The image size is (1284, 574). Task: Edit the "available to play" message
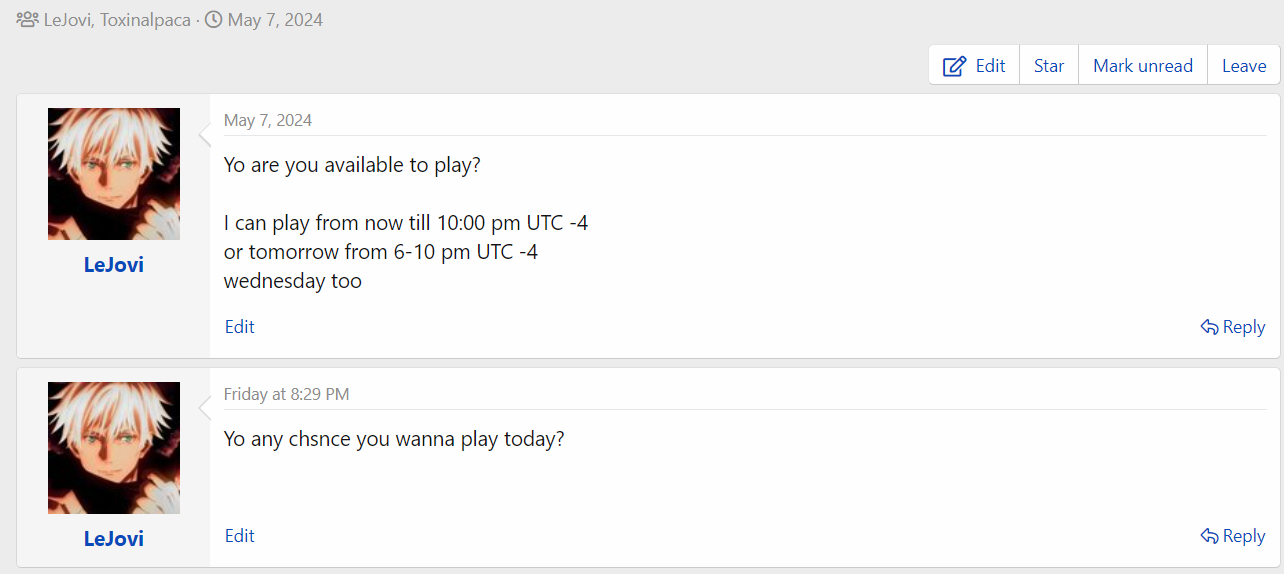pyautogui.click(x=240, y=327)
